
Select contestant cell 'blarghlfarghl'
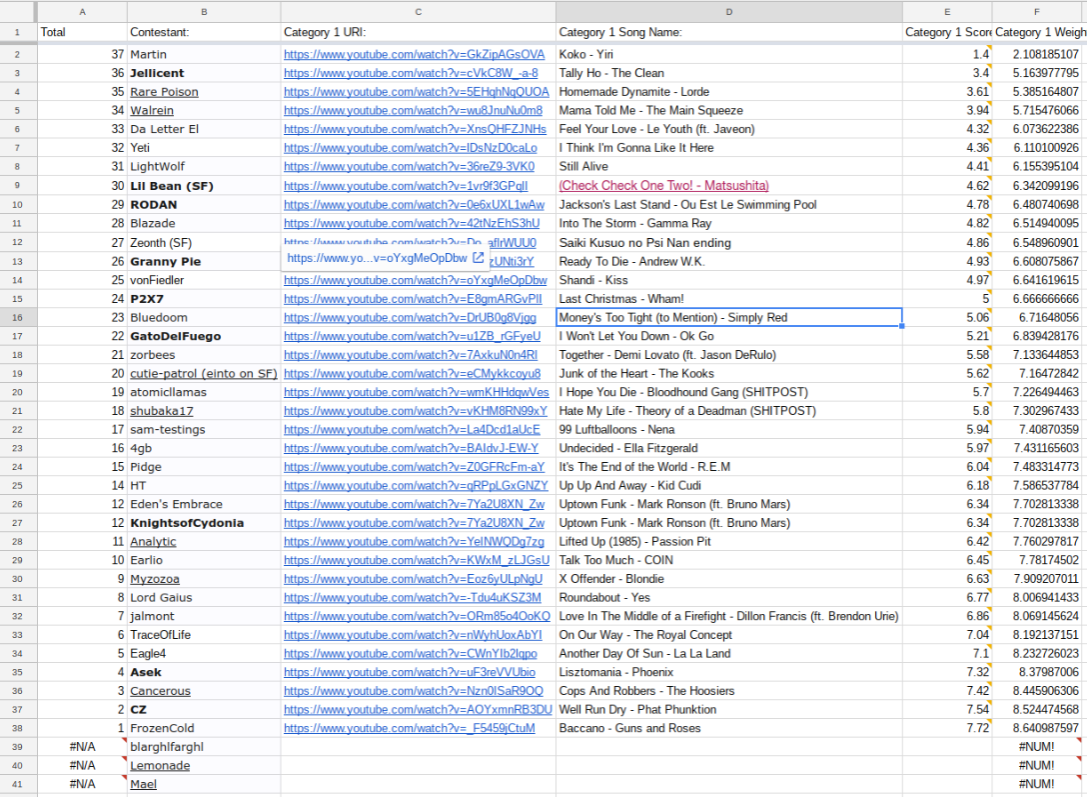(x=204, y=747)
